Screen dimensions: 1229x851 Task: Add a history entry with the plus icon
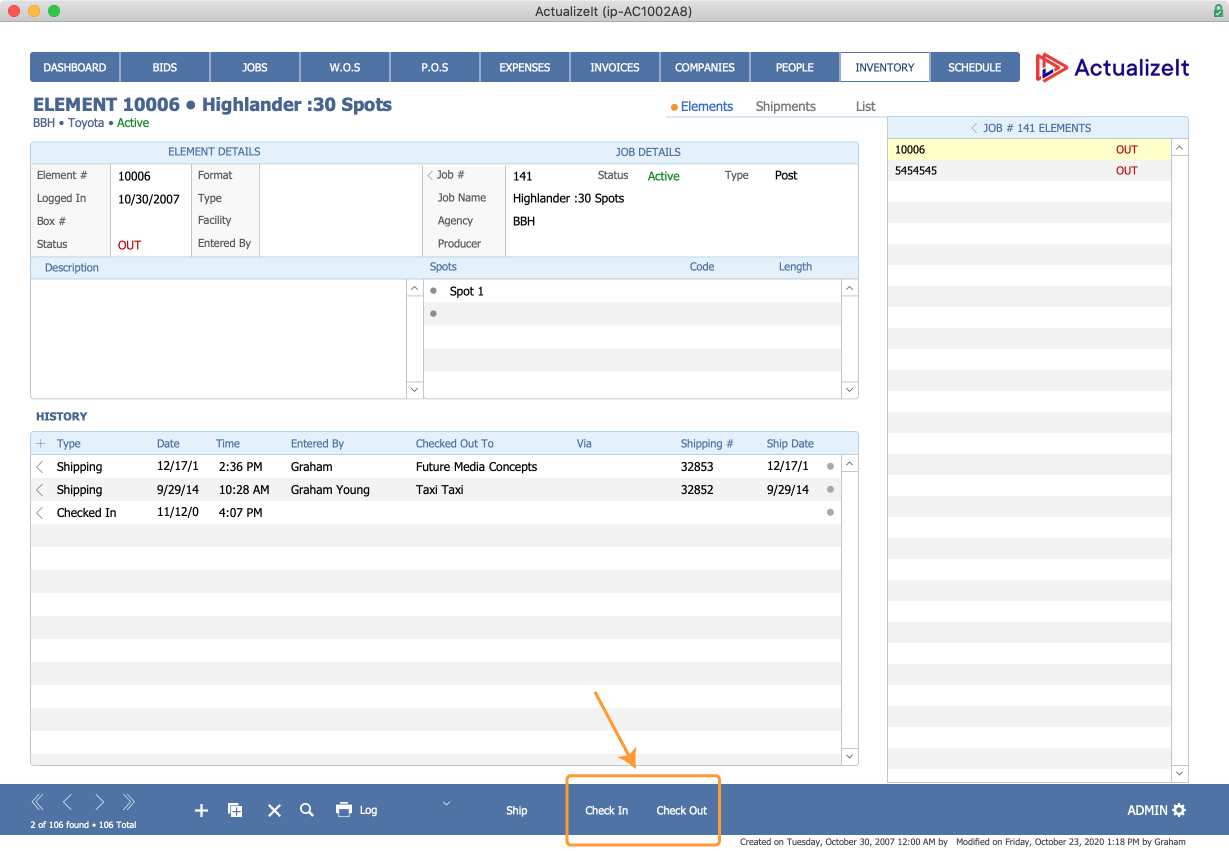[x=40, y=443]
